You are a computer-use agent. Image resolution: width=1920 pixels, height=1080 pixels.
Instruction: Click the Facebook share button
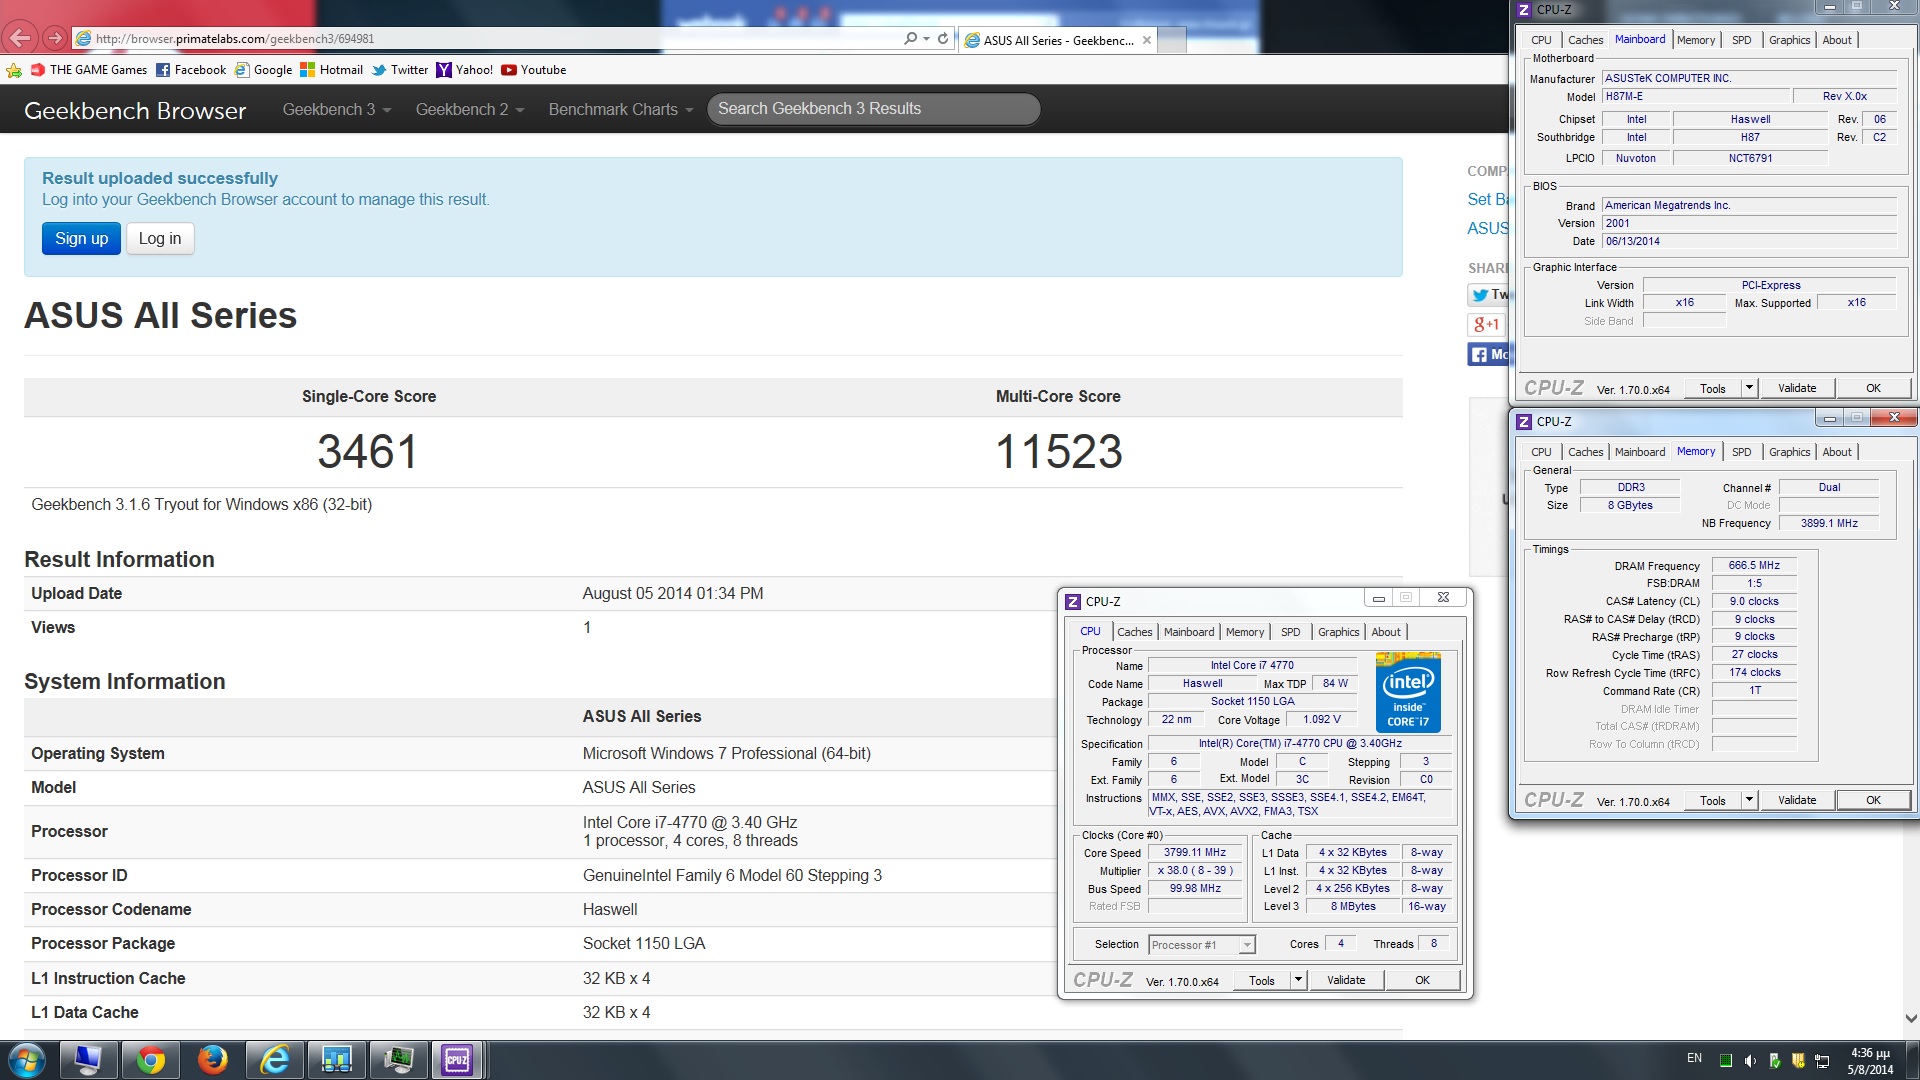coord(1488,354)
